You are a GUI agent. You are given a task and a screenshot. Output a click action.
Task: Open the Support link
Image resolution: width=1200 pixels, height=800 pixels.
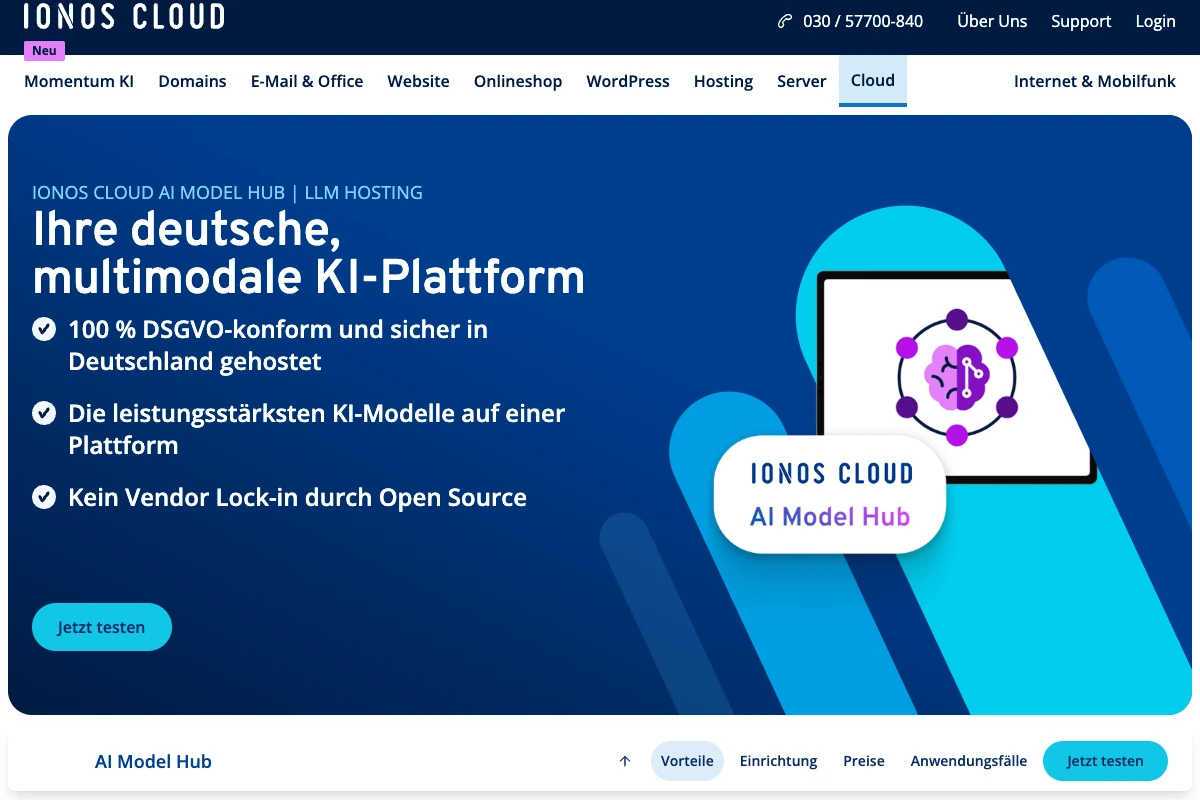click(x=1081, y=21)
